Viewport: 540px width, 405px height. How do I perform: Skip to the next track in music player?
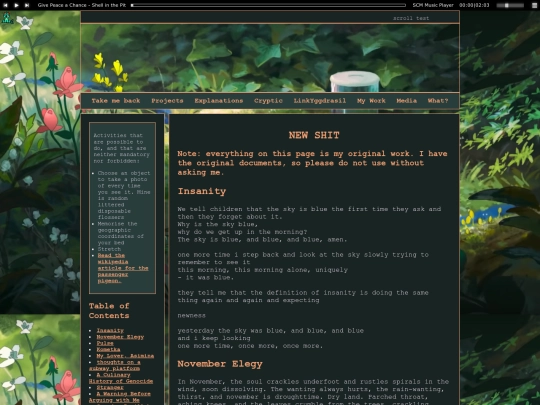click(x=27, y=5)
